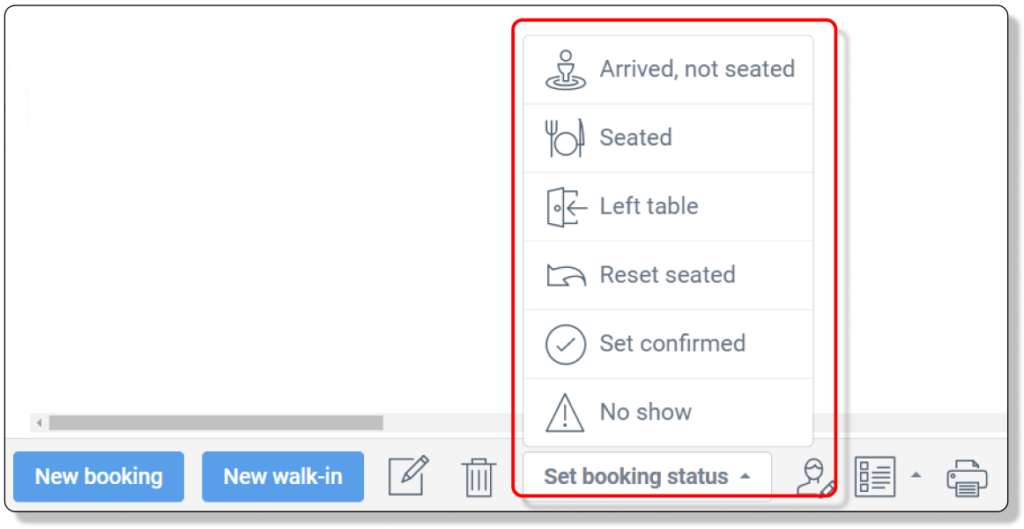Screen dimensions: 1024x529
Task: Click the edit booking pencil icon
Action: point(409,475)
